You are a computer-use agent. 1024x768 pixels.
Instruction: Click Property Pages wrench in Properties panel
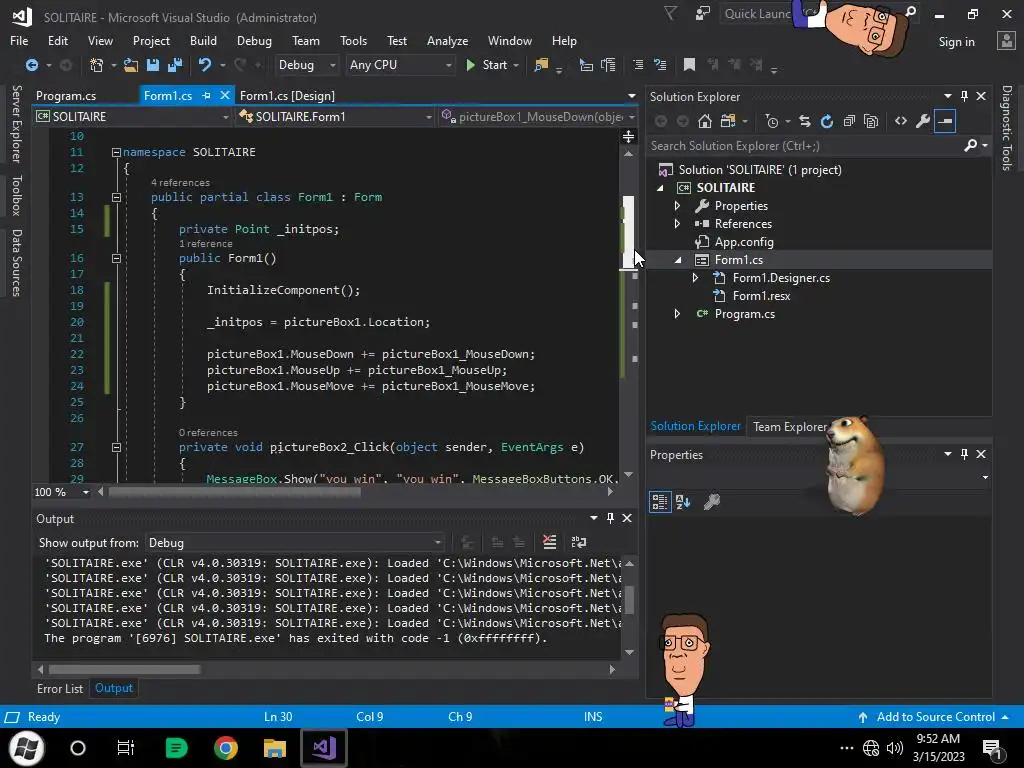point(712,502)
